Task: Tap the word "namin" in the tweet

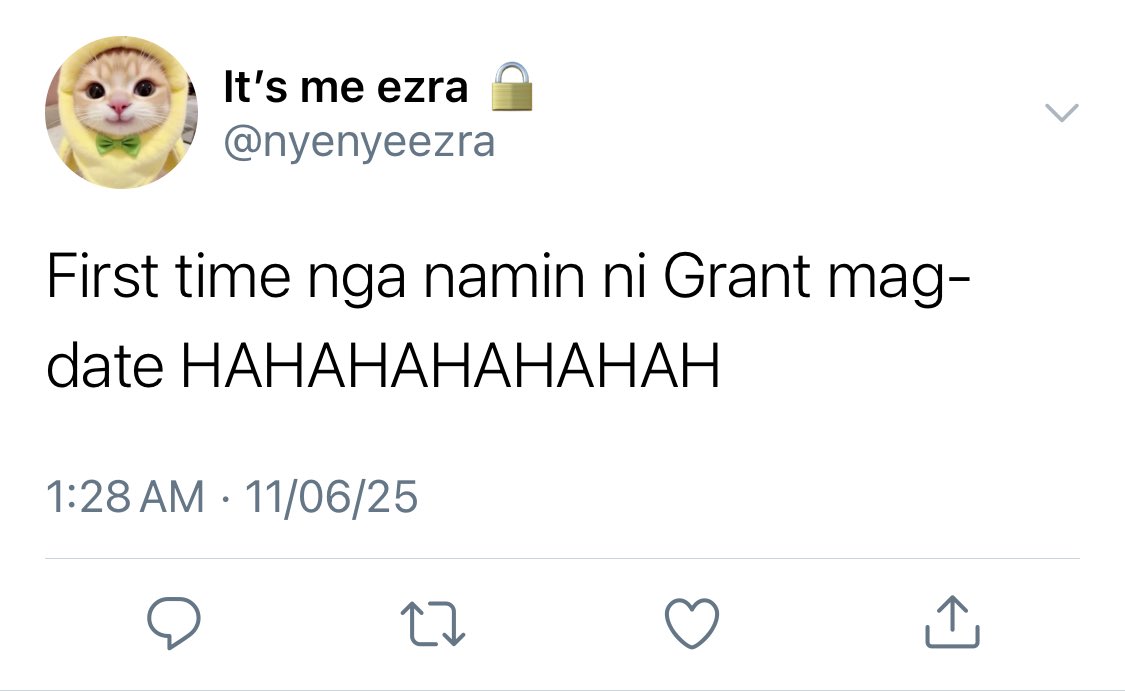Action: point(504,276)
